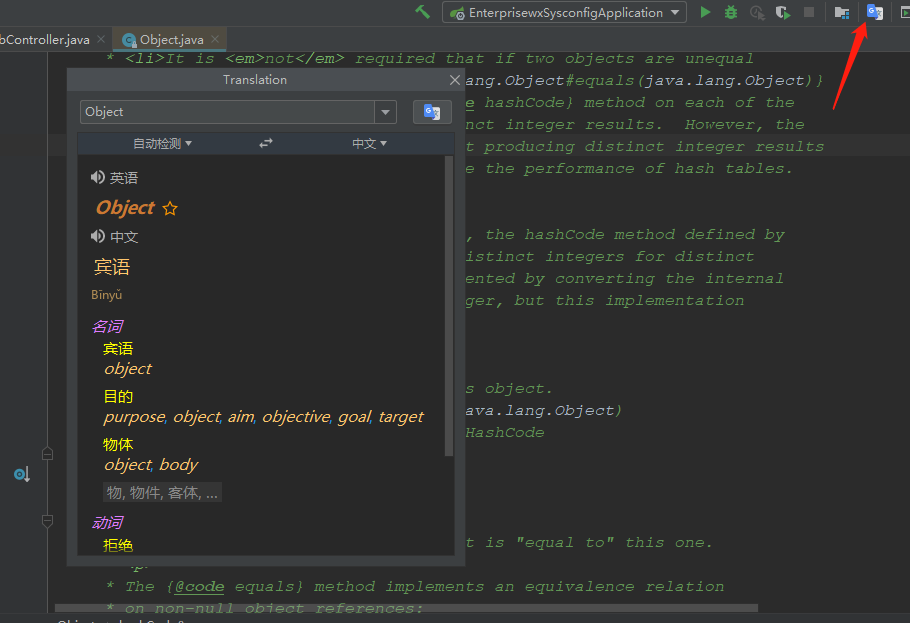The height and width of the screenshot is (623, 910).
Task: Open the EnterprisewxSysconfigApplication run configuration dropdown
Action: [564, 12]
